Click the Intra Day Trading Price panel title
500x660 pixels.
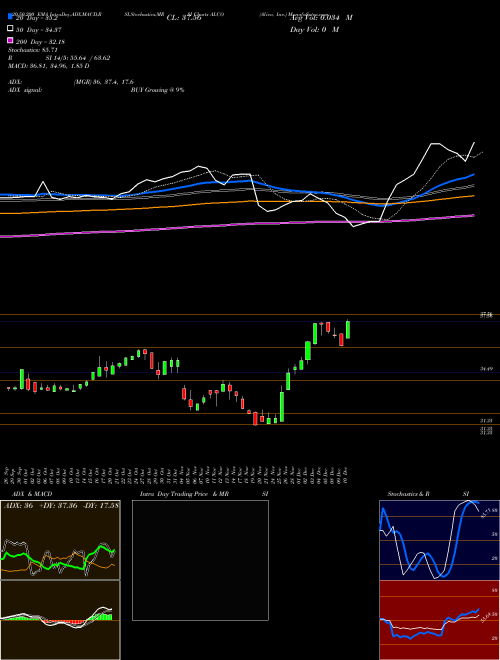pos(204,494)
